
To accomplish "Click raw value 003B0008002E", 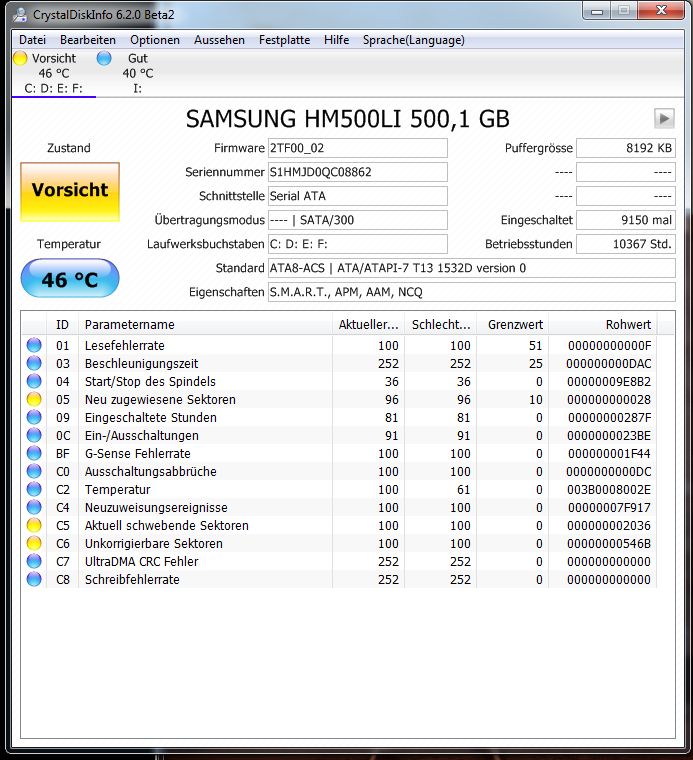I will pos(609,489).
